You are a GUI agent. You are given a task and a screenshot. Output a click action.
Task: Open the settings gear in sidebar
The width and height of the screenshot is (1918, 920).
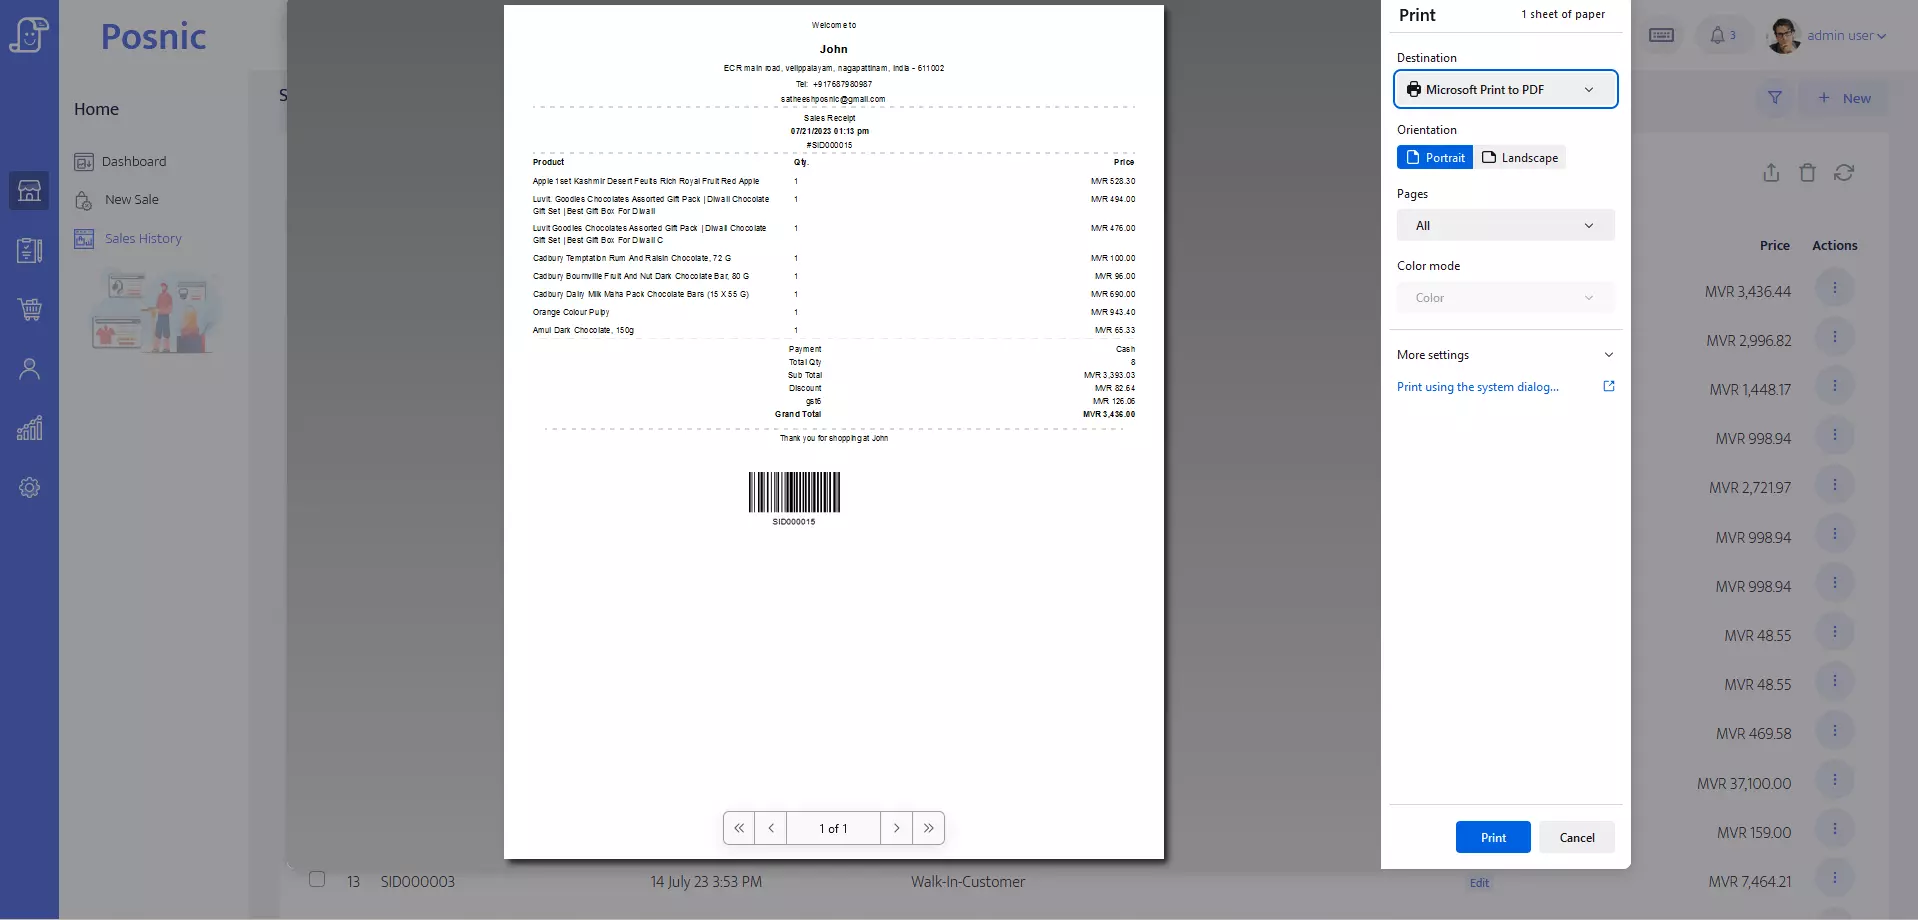pyautogui.click(x=29, y=488)
